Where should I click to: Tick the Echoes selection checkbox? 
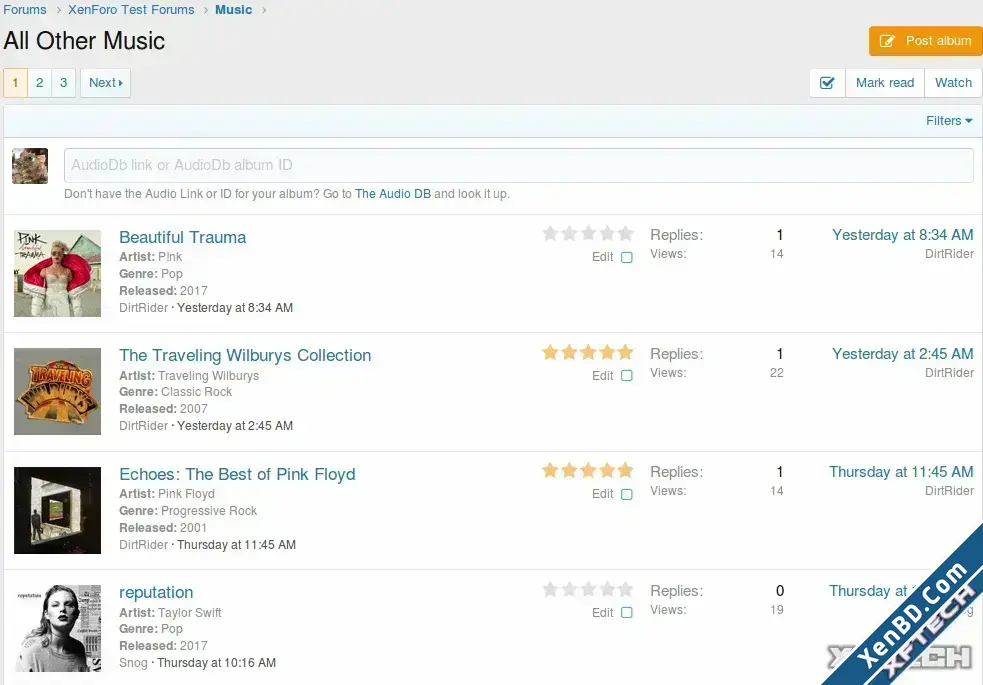tap(626, 494)
